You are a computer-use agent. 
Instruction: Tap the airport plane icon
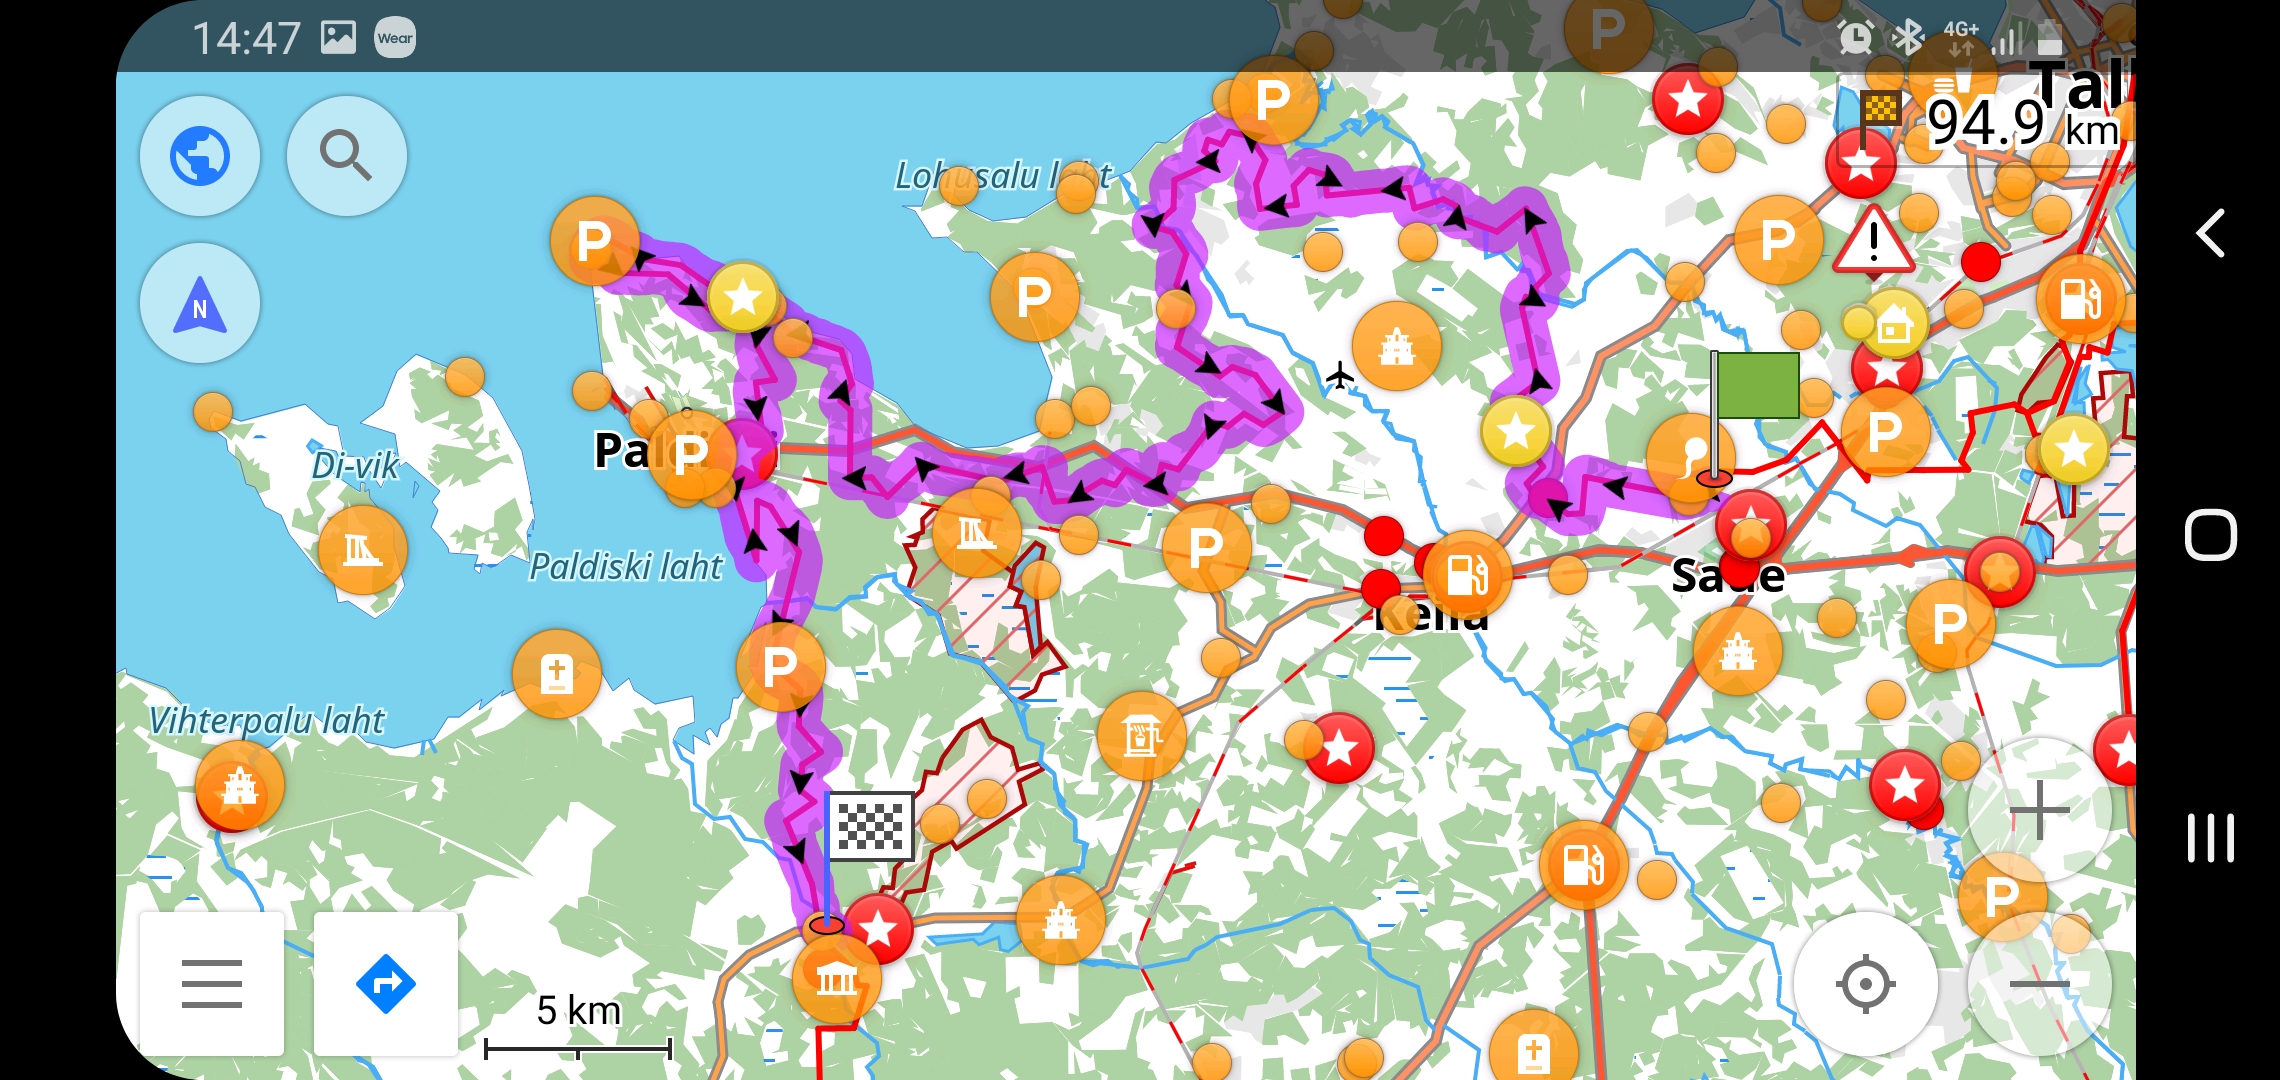tap(1340, 377)
